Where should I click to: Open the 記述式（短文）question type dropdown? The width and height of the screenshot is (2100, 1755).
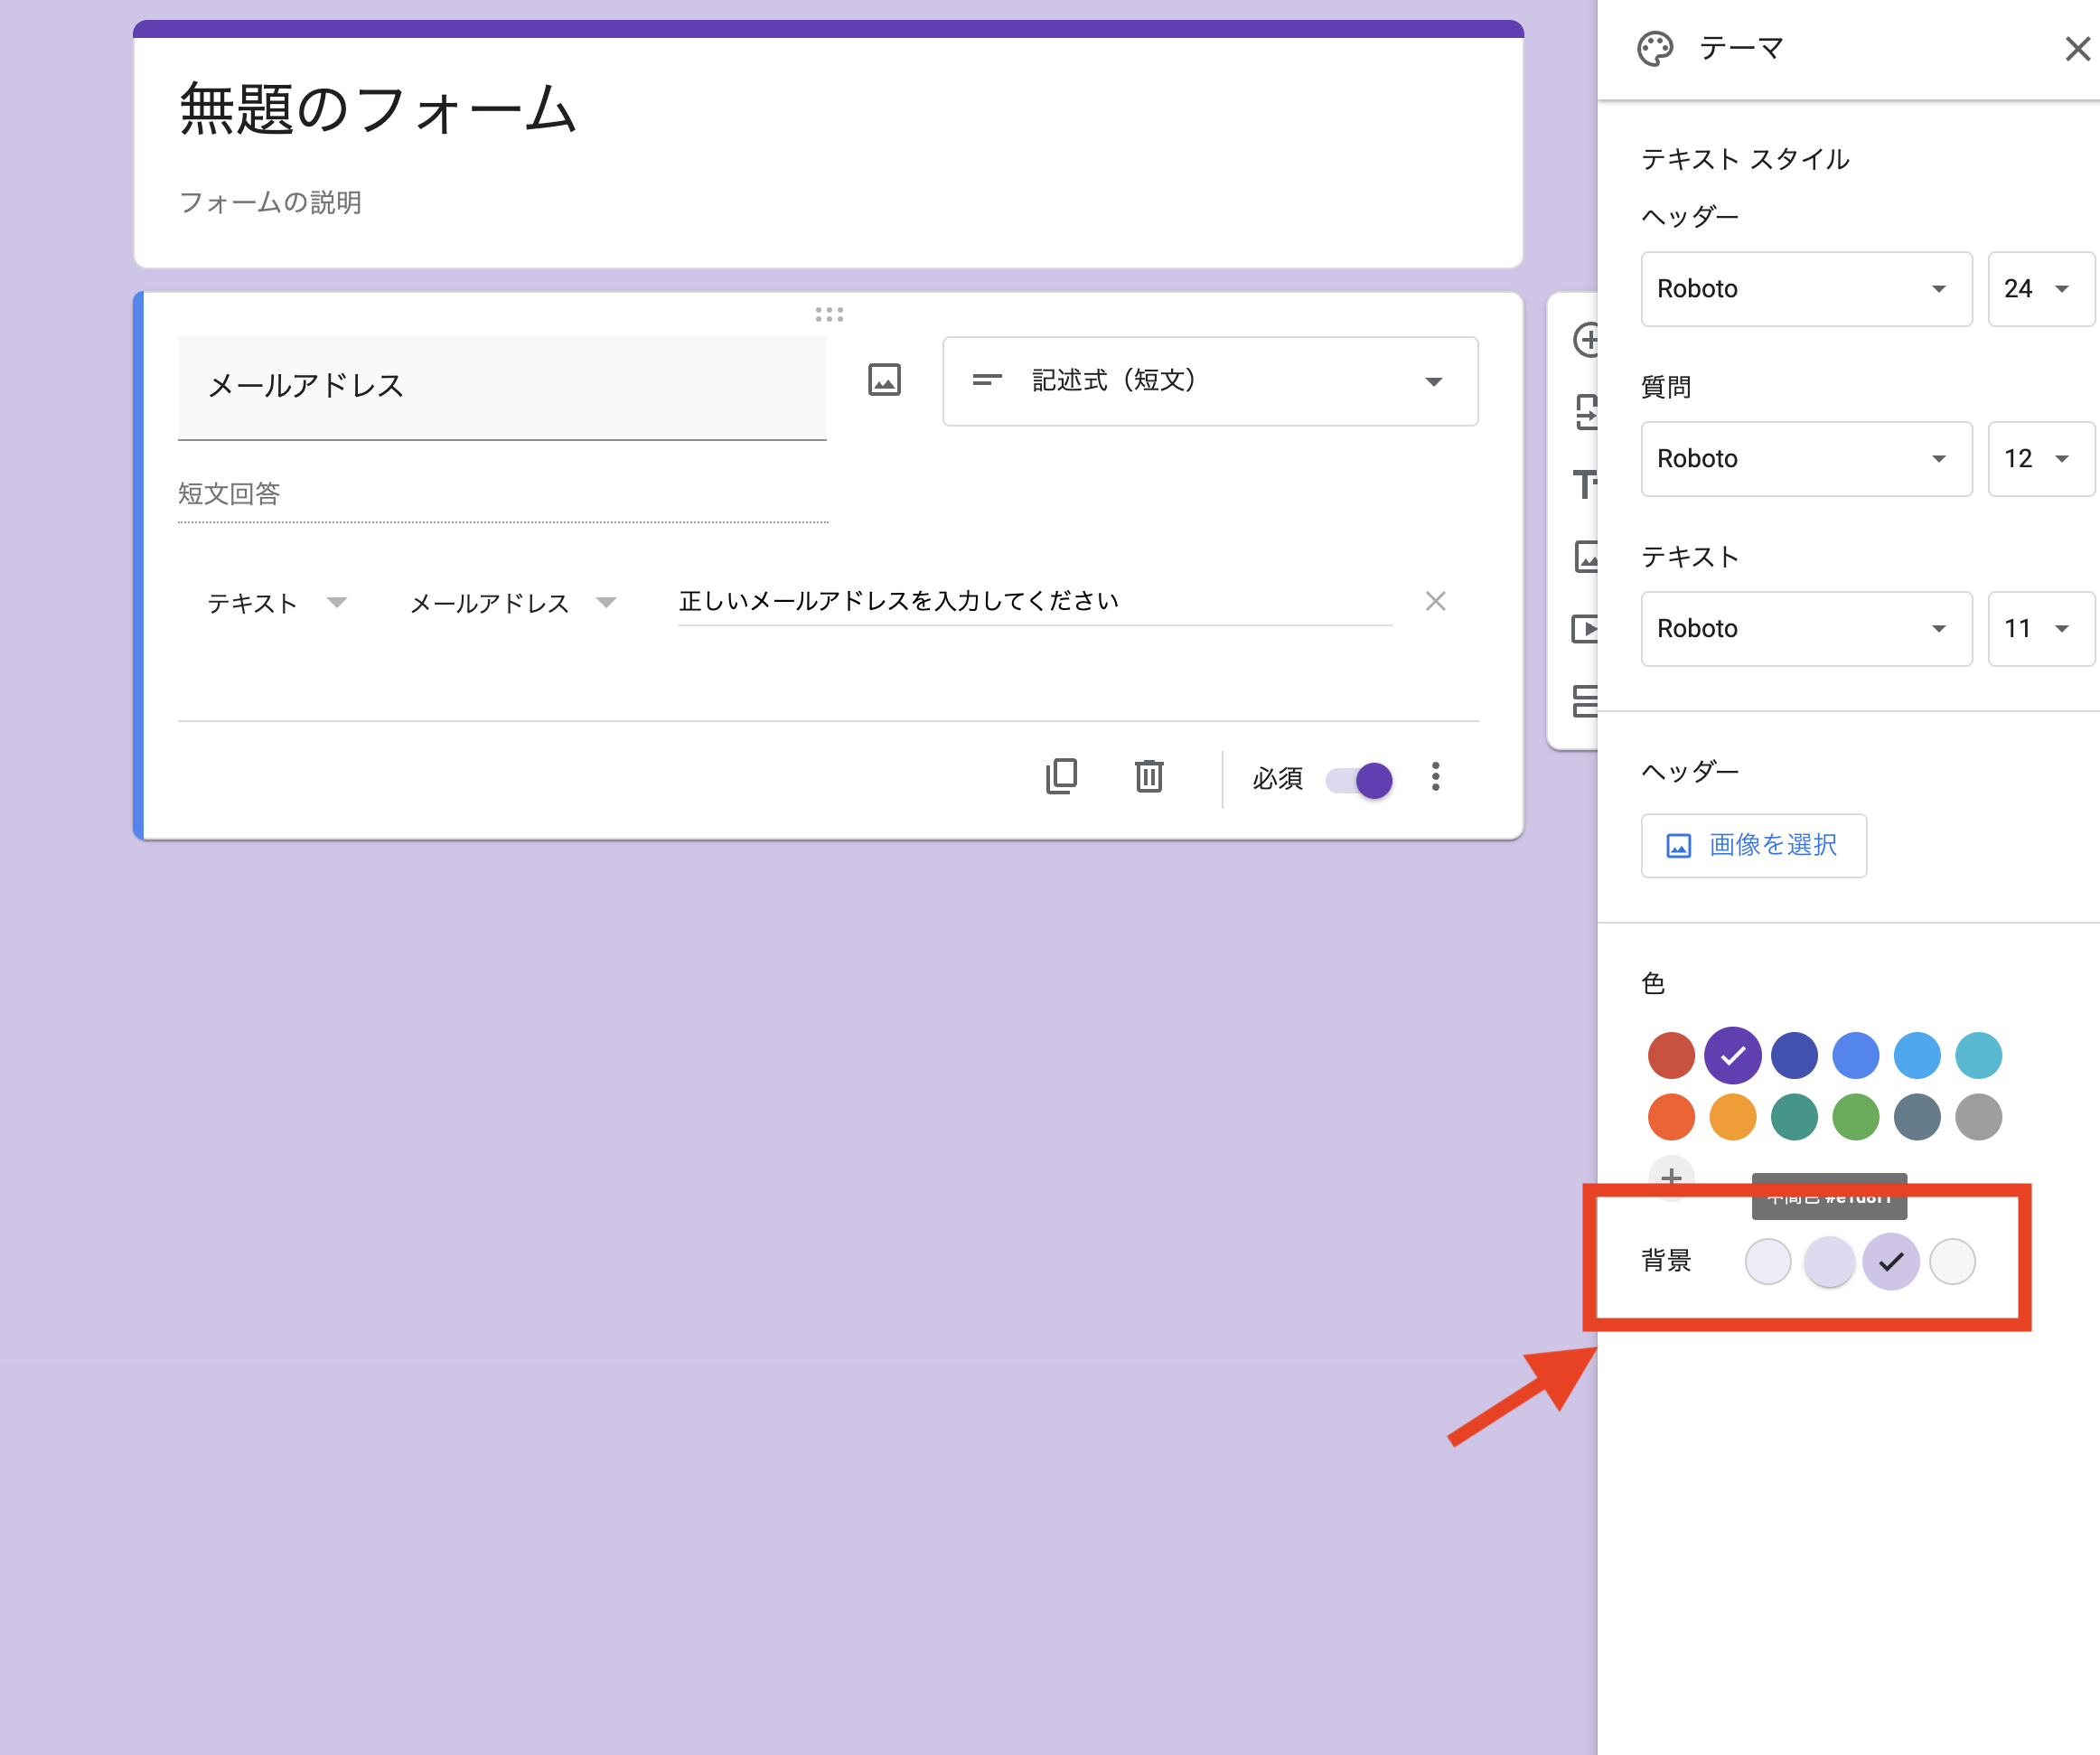1210,381
